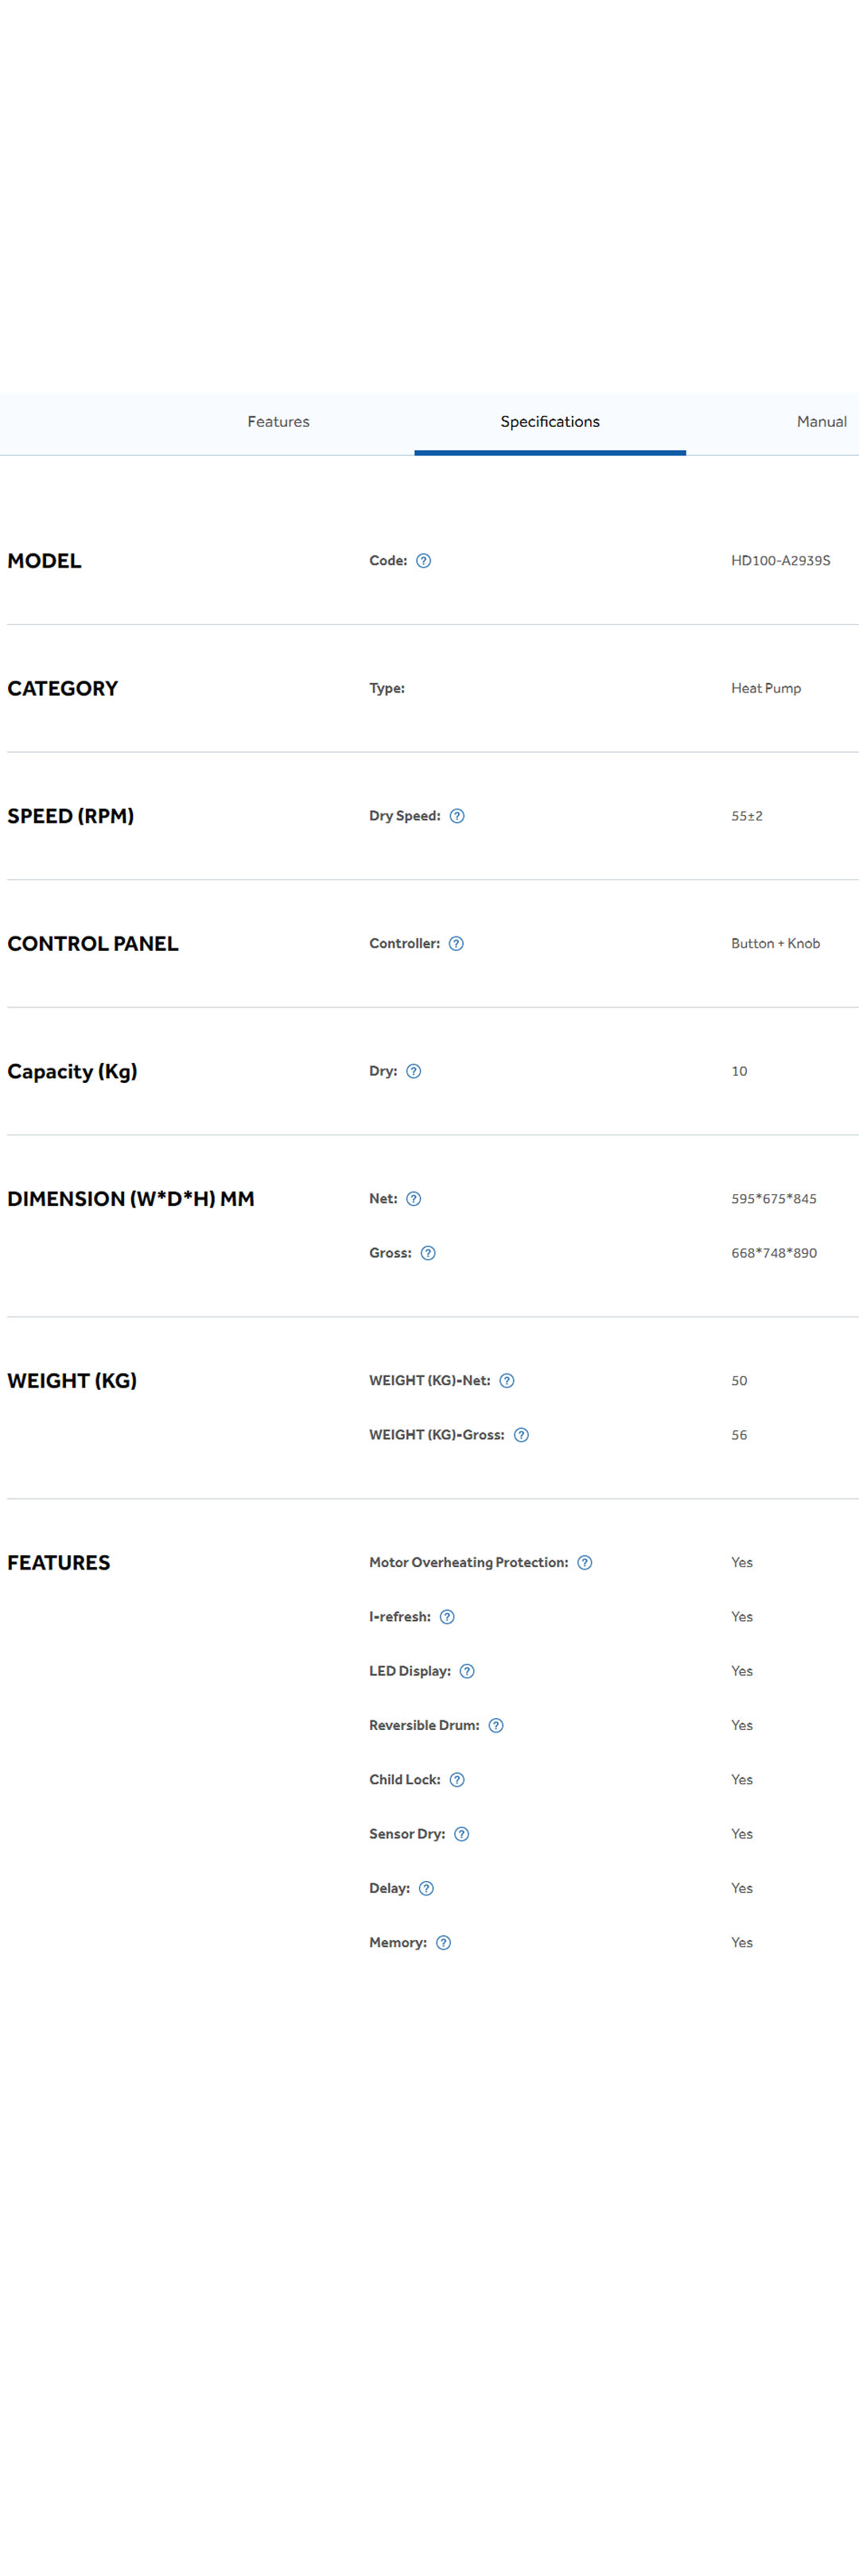This screenshot has height=2576, width=859.
Task: Click the WEIGHT (KG)-Net help icon
Action: click(507, 1381)
